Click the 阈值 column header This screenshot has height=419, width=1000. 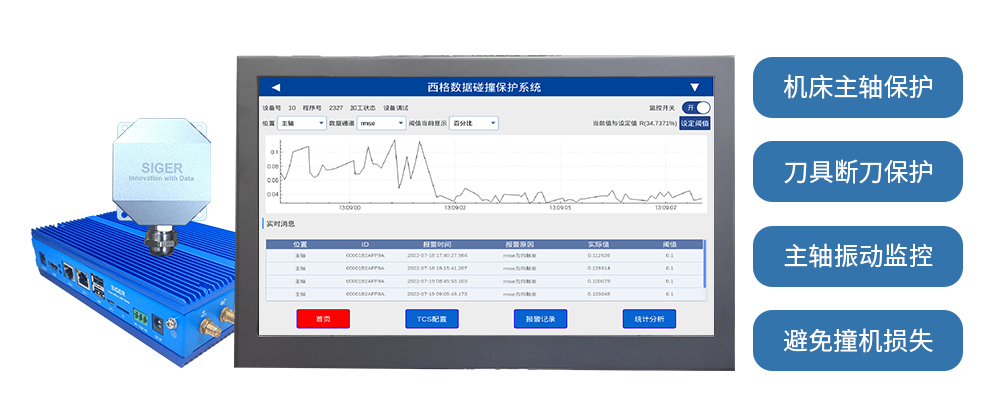669,244
